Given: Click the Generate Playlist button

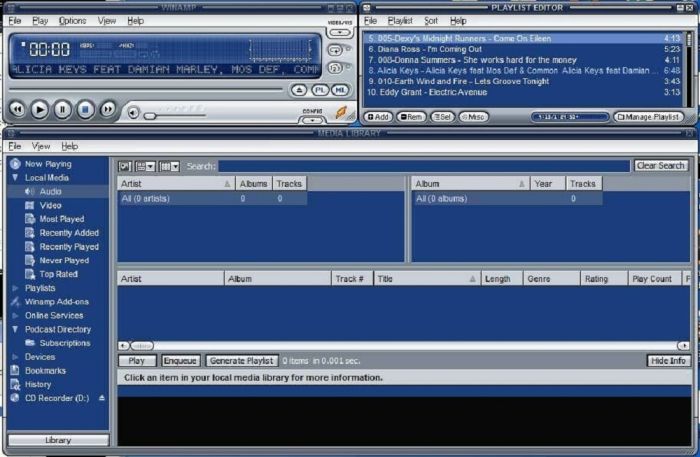Looking at the screenshot, I should pos(240,360).
